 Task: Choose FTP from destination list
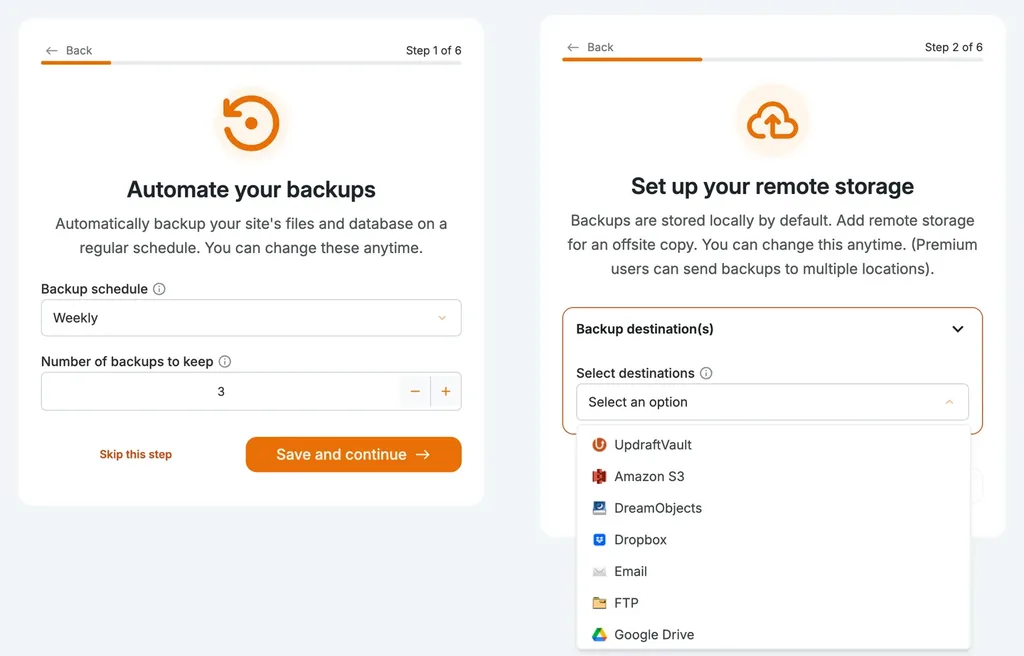coord(774,603)
